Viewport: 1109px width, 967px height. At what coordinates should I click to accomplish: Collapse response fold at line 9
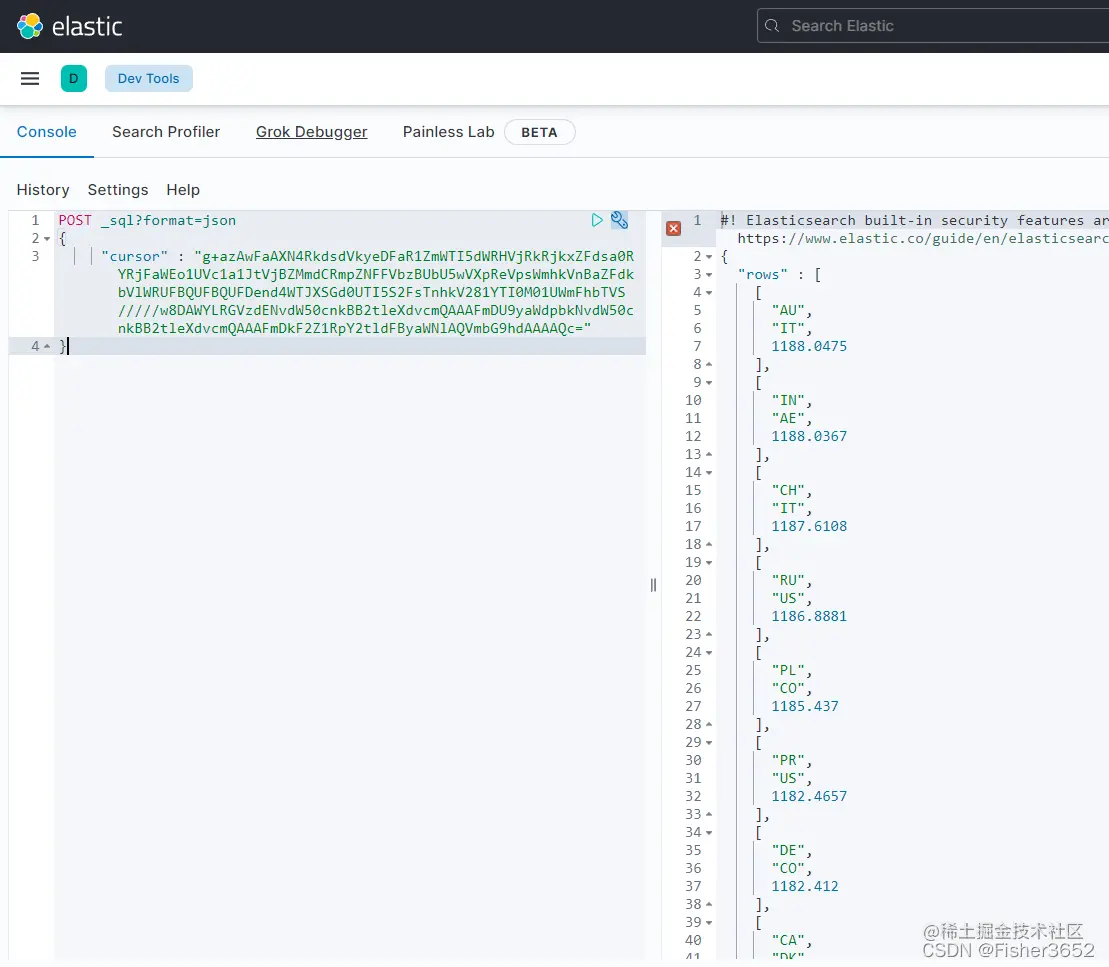point(709,383)
